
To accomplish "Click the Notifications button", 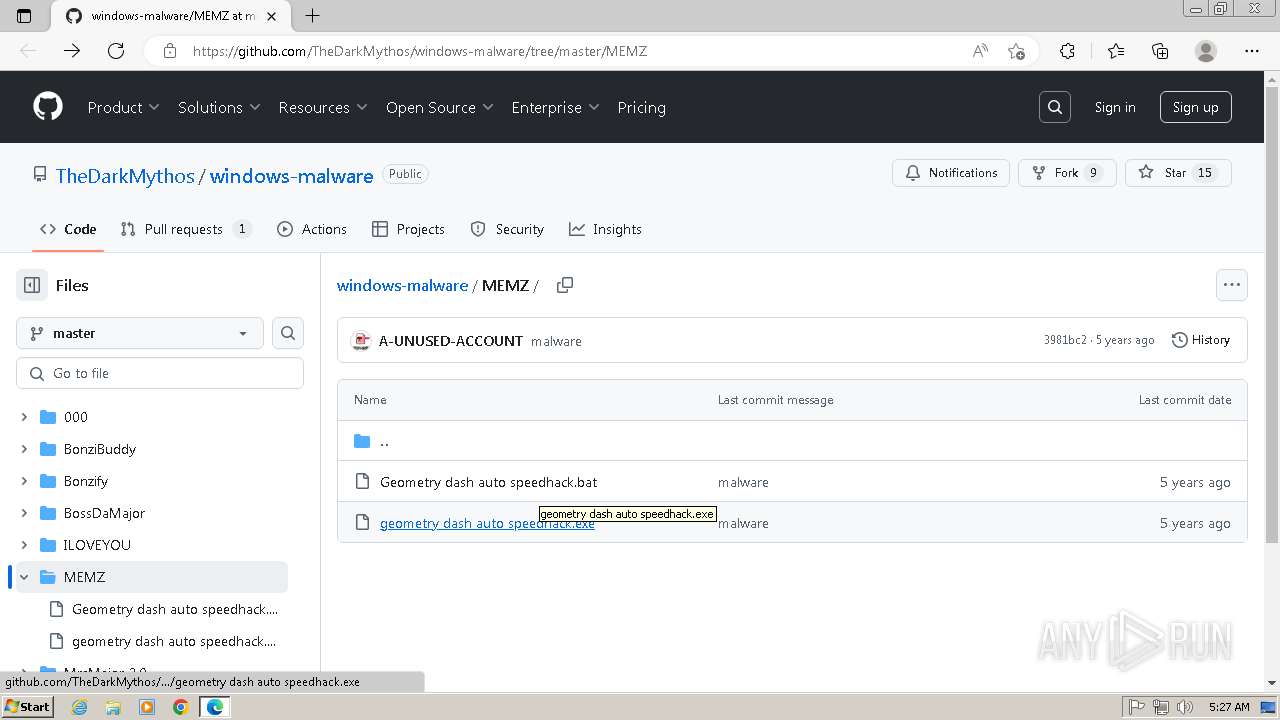I will click(951, 173).
